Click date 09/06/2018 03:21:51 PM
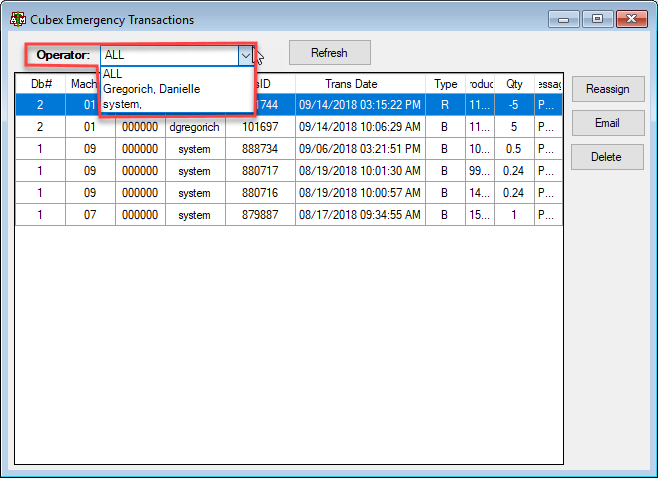The width and height of the screenshot is (658, 478). tap(360, 149)
